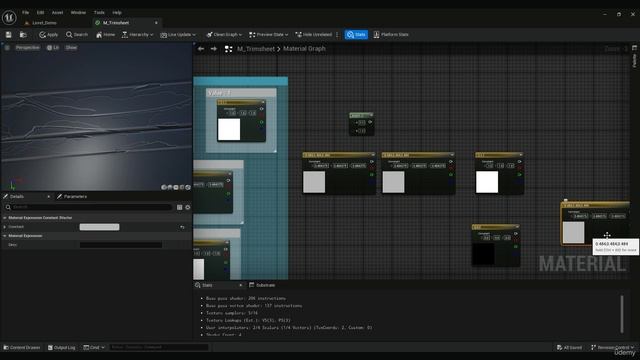Viewport: 640px width, 360px height.
Task: Close the Details panel tab
Action: pos(49,197)
